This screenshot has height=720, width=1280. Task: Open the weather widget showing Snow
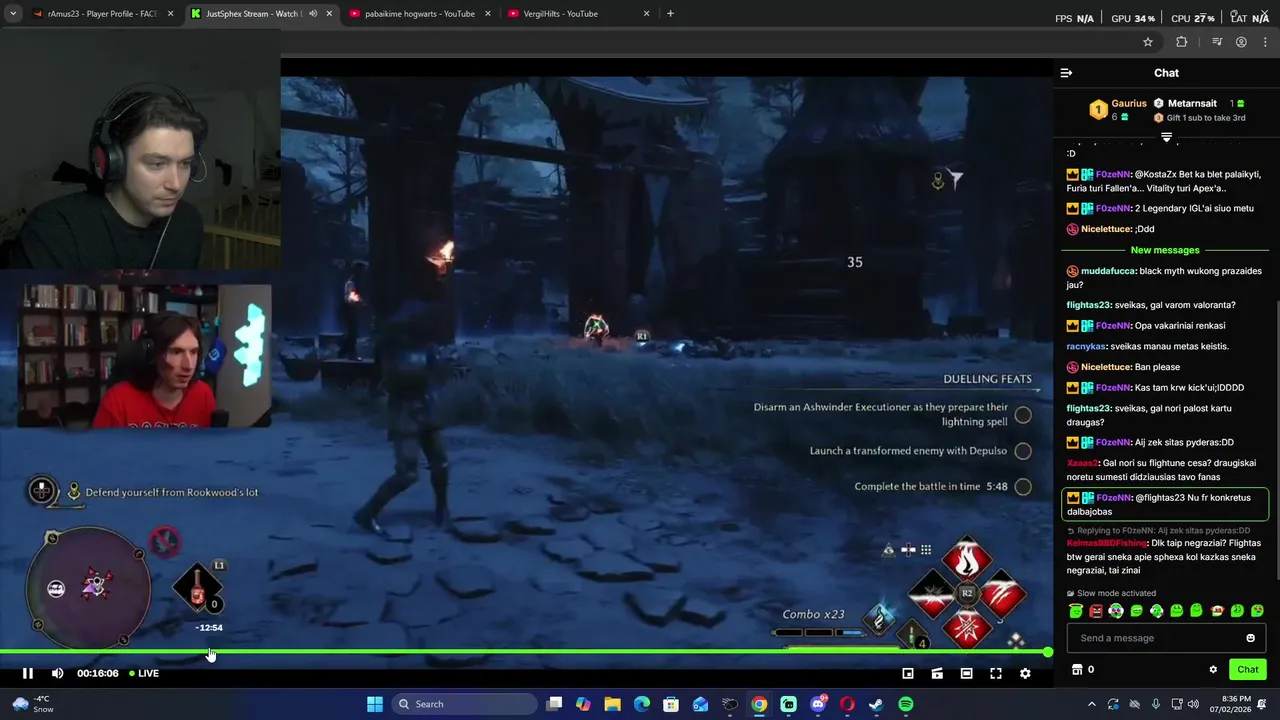coord(32,704)
